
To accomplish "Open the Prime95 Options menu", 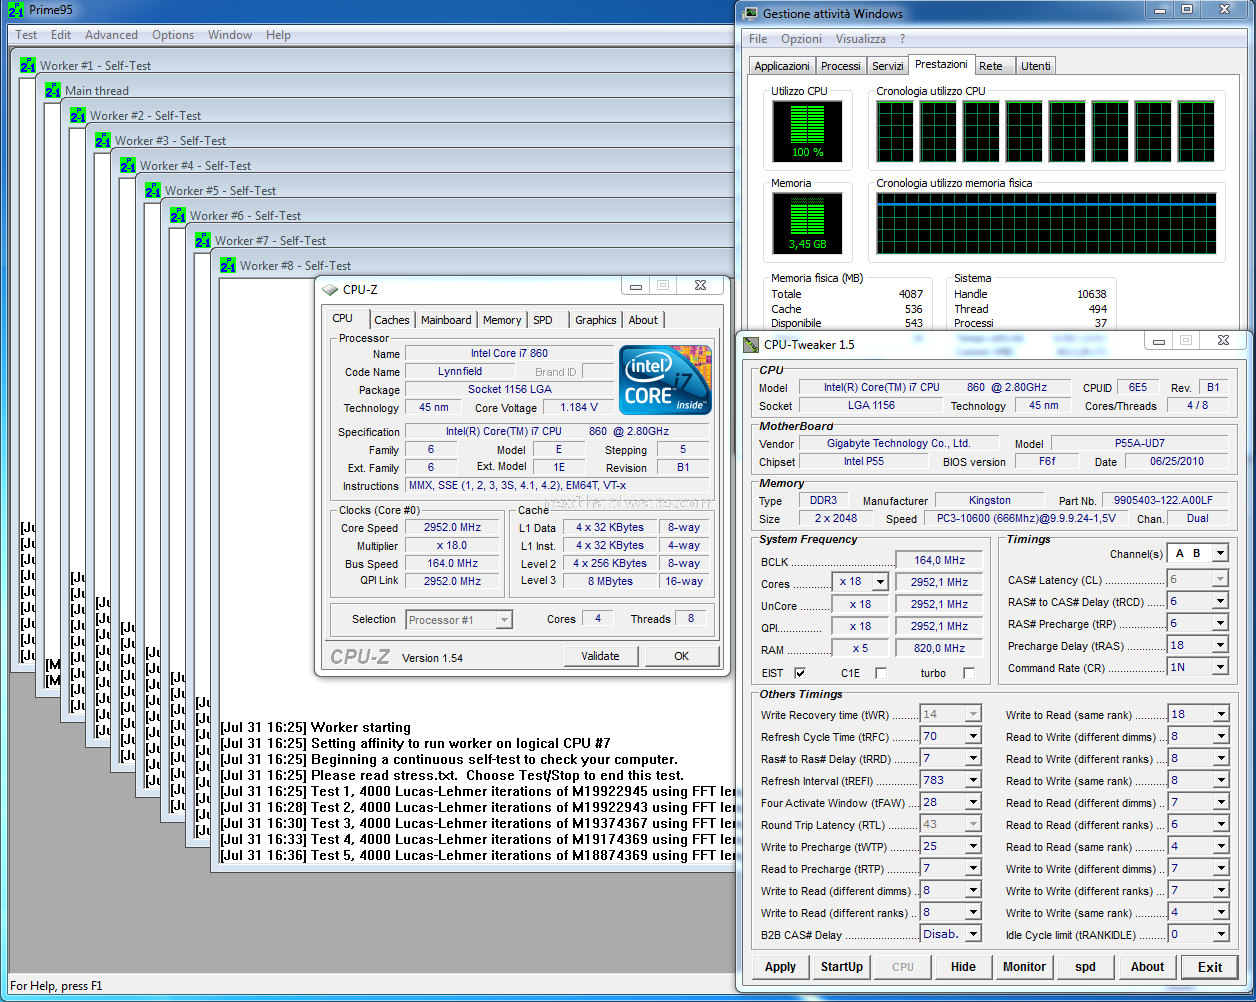I will (173, 35).
